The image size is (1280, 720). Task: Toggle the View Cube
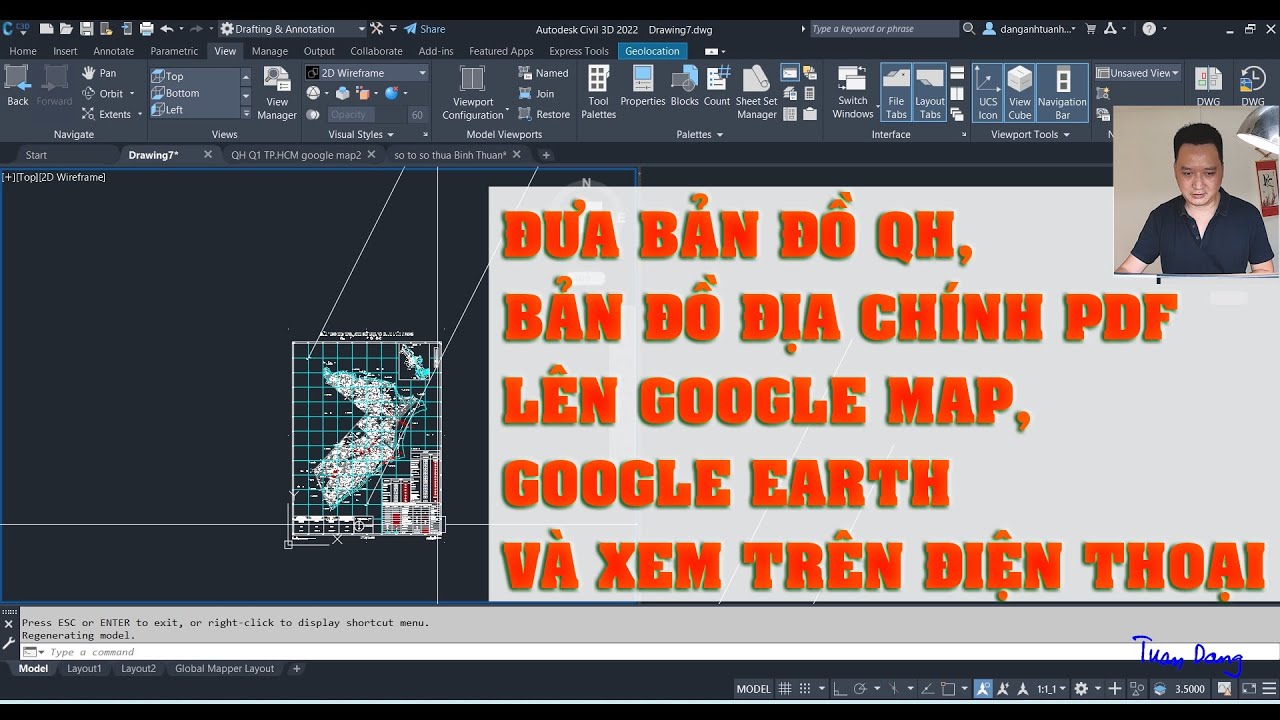(1020, 93)
